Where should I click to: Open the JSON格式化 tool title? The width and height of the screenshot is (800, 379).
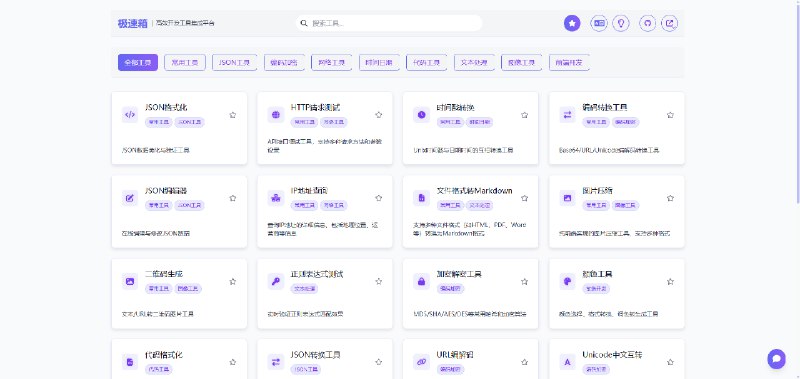166,108
